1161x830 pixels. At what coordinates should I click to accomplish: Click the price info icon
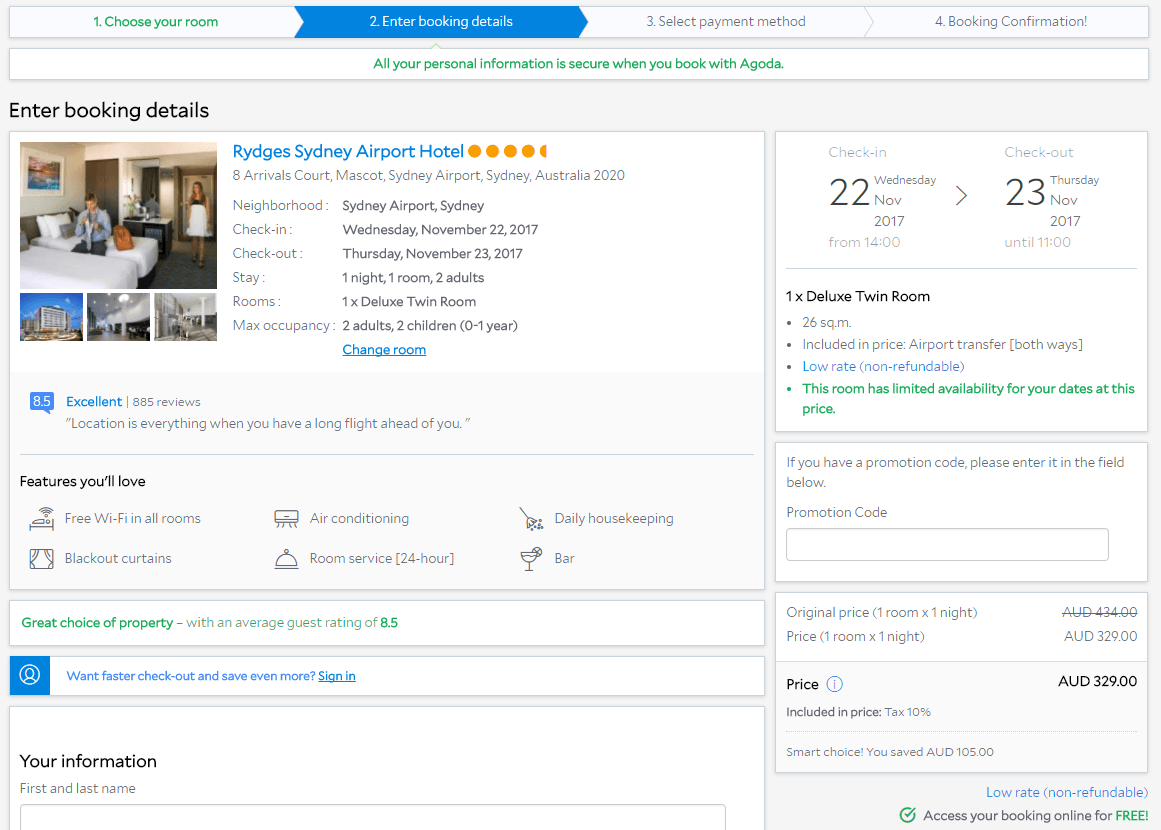coord(835,684)
